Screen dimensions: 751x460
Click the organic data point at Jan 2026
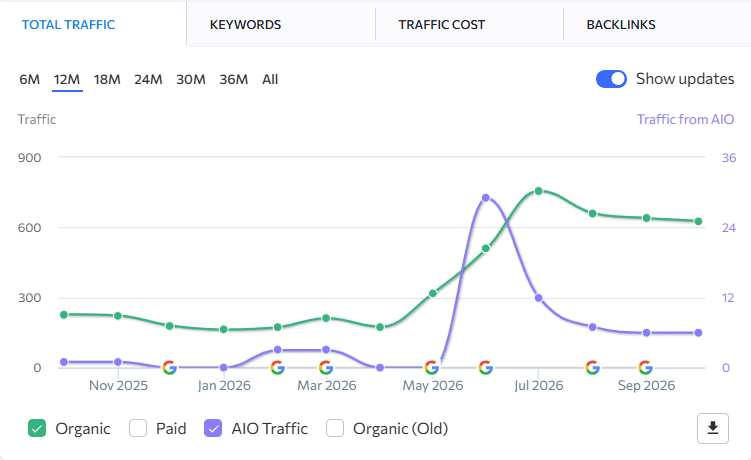223,329
